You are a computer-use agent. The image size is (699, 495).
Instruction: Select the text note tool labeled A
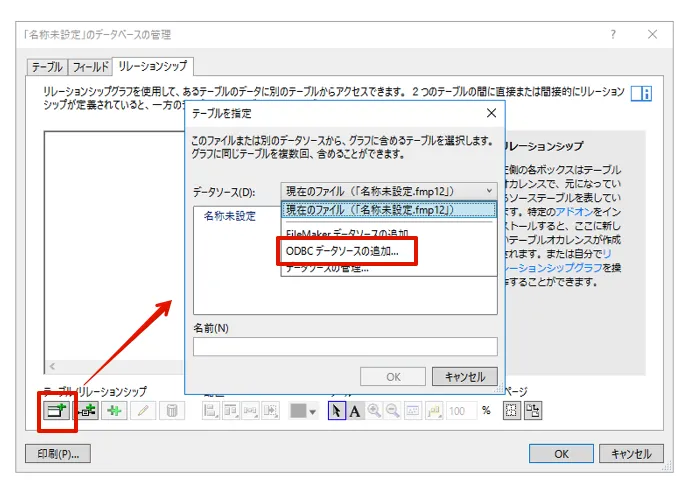coord(355,411)
